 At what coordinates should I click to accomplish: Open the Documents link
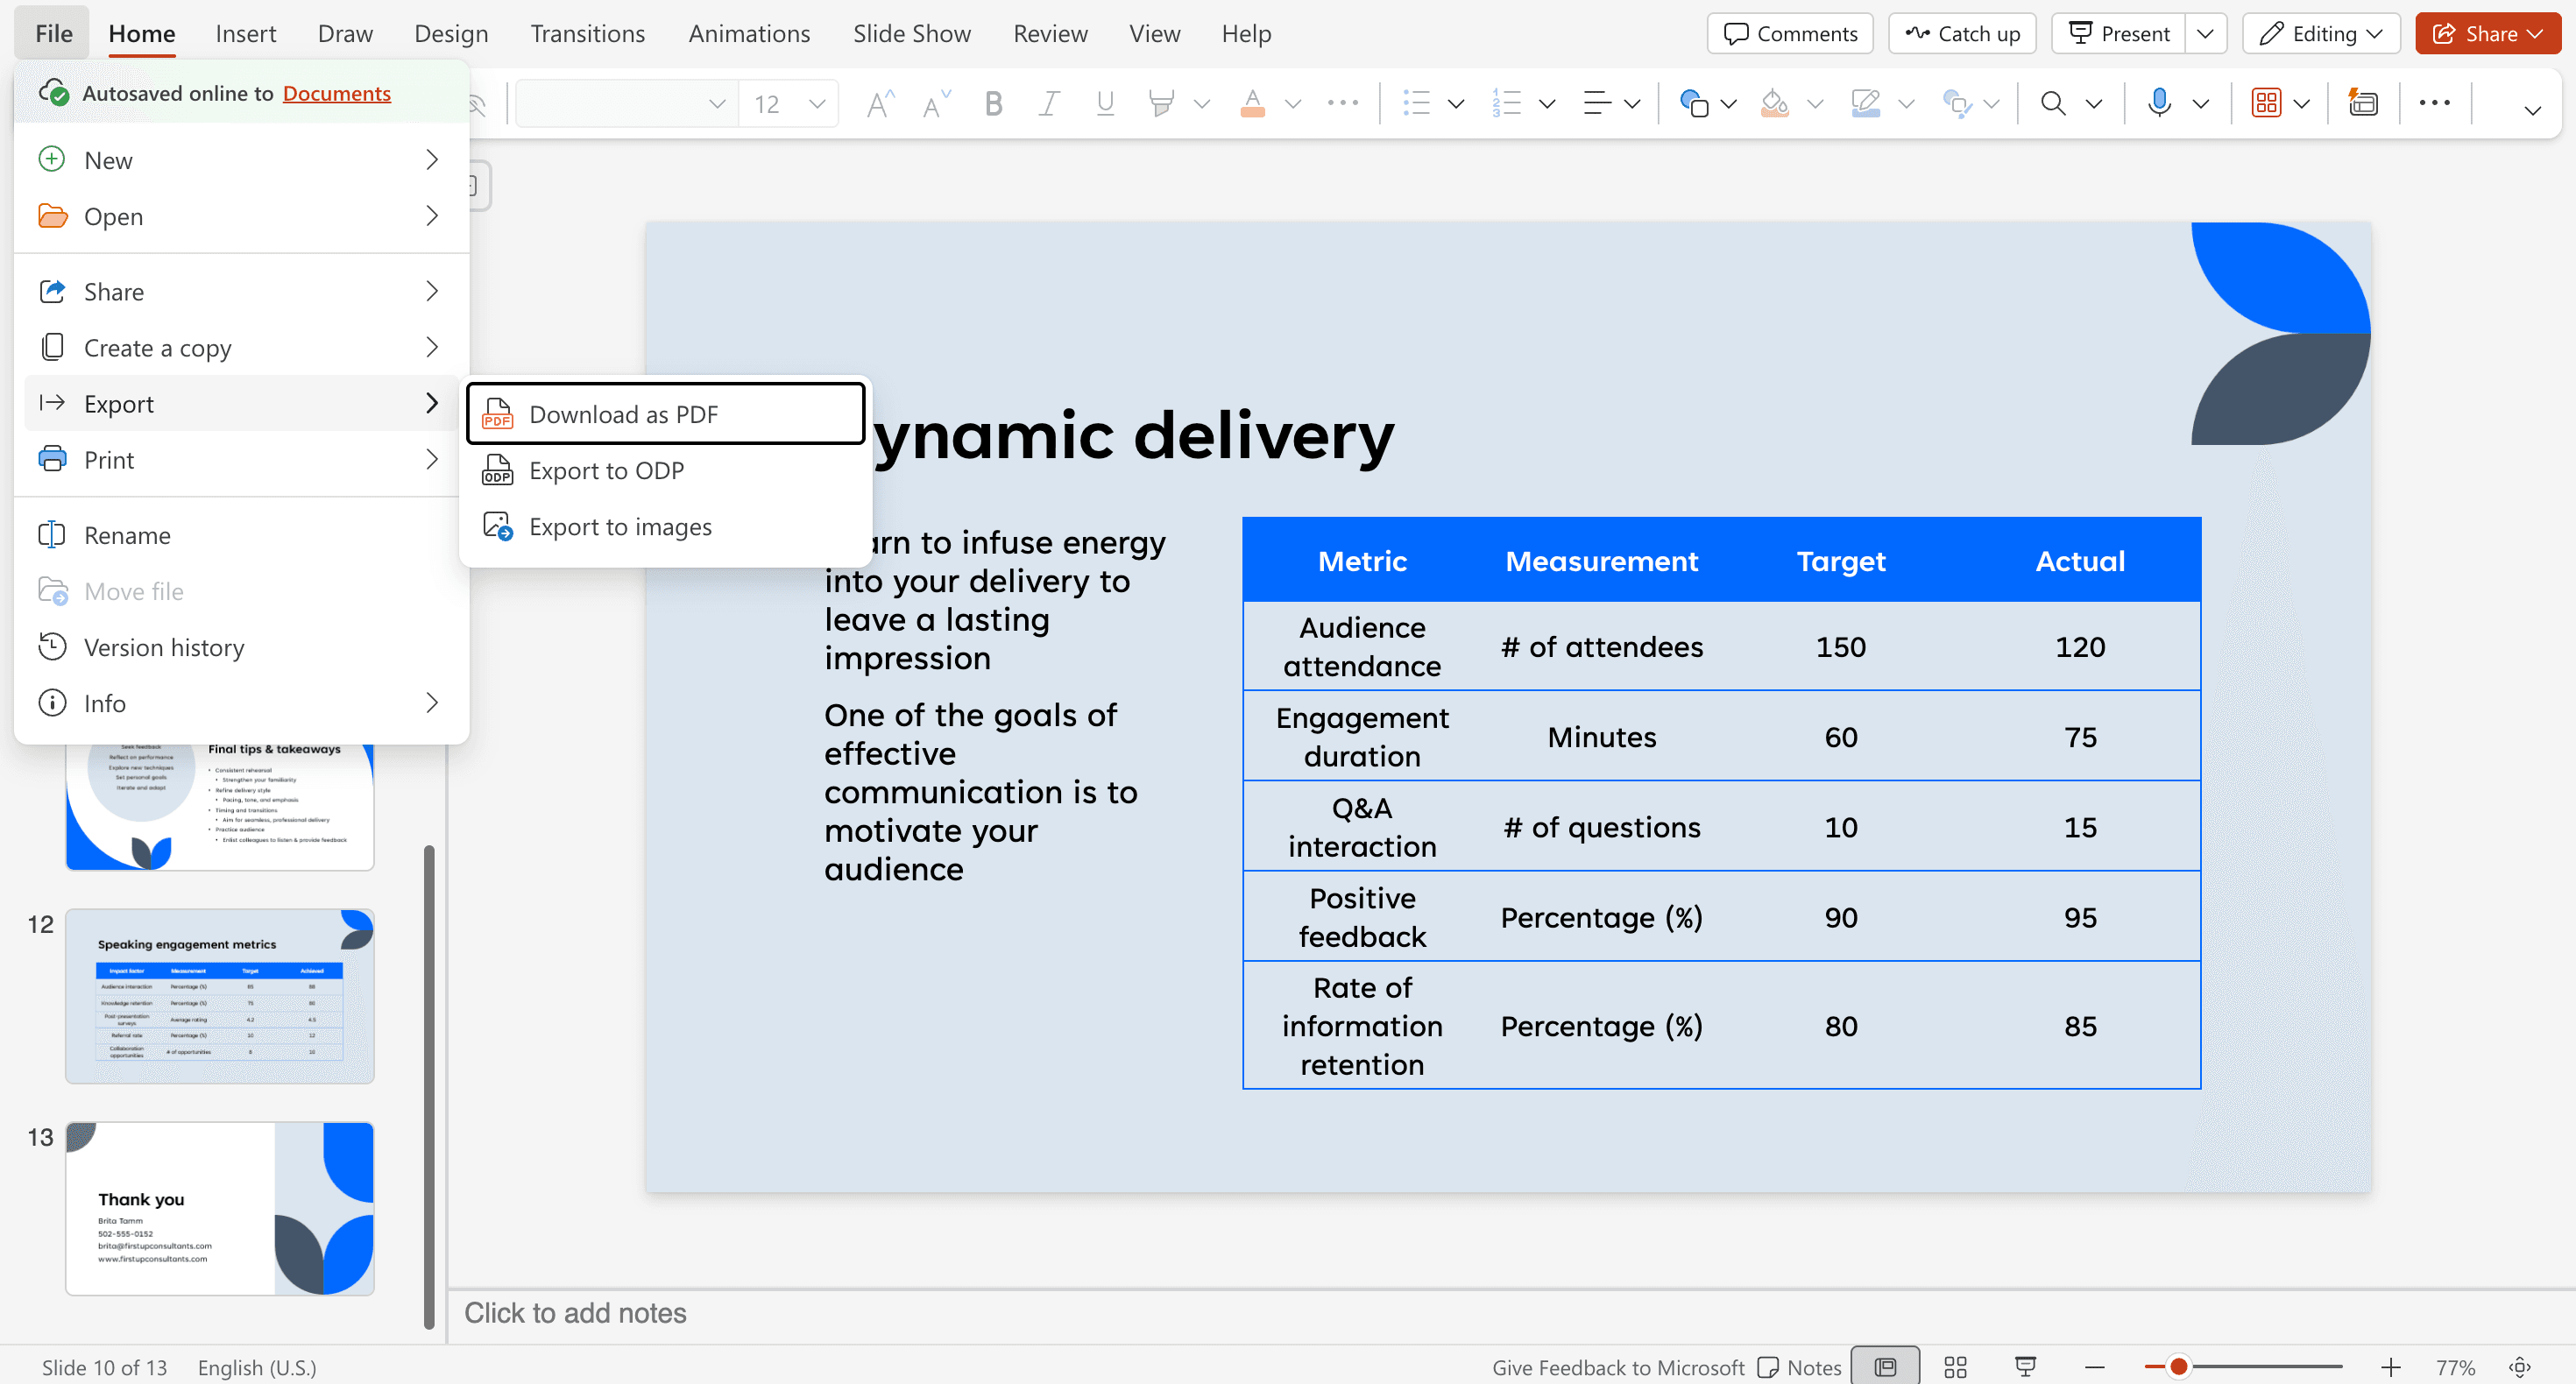(337, 93)
